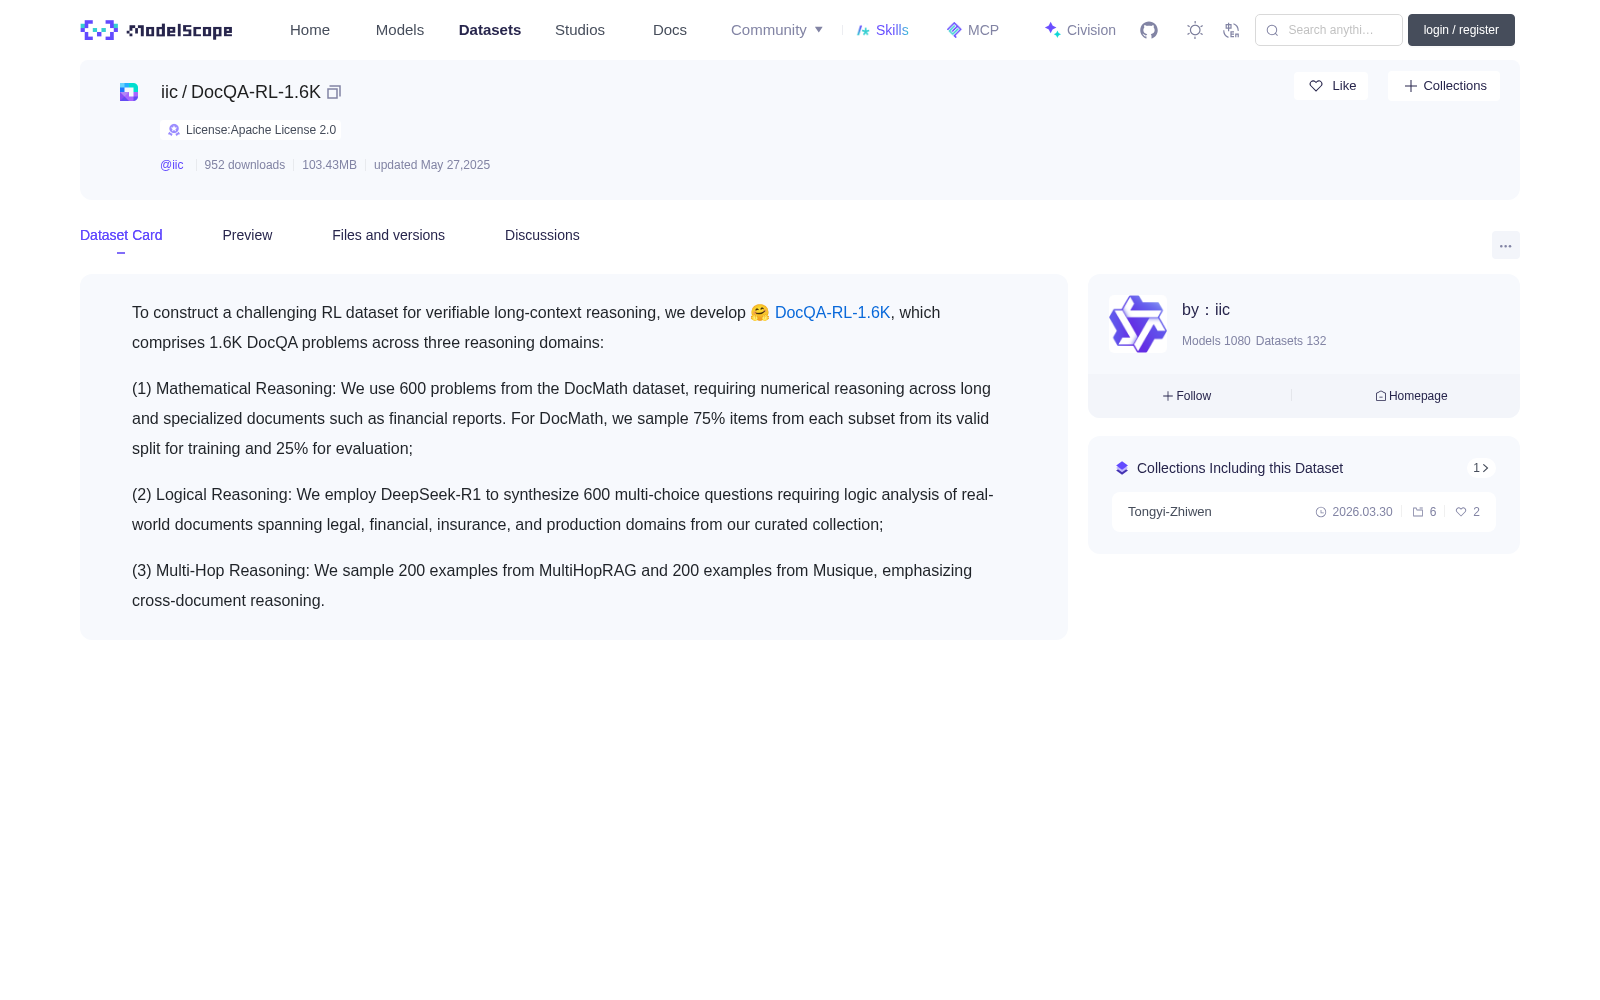The height and width of the screenshot is (1000, 1600).
Task: Open the Docs nav item
Action: pos(670,30)
